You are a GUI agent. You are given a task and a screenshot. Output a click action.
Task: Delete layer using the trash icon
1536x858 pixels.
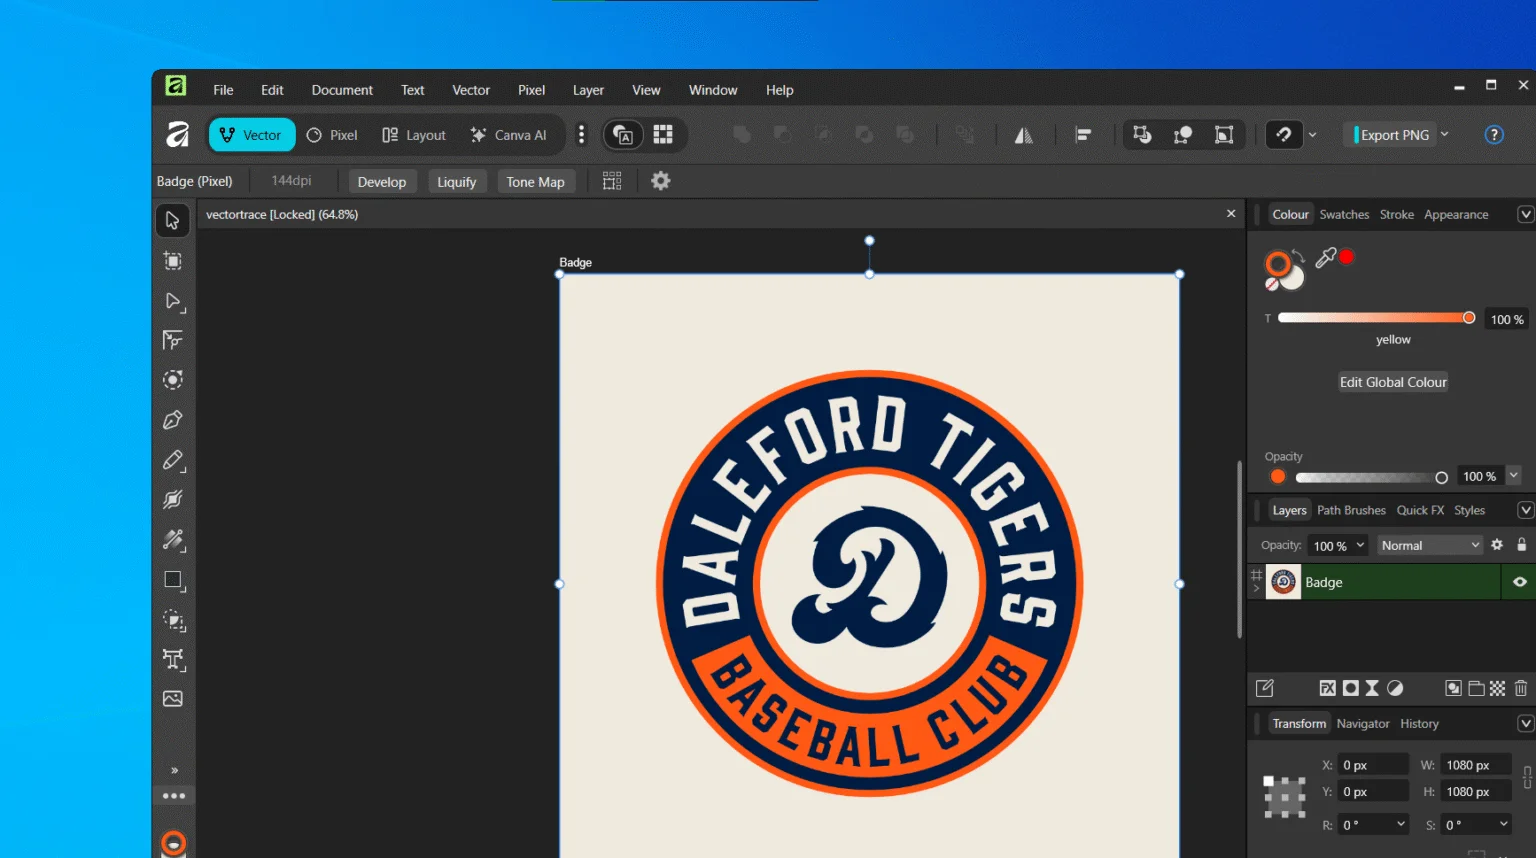click(x=1520, y=688)
